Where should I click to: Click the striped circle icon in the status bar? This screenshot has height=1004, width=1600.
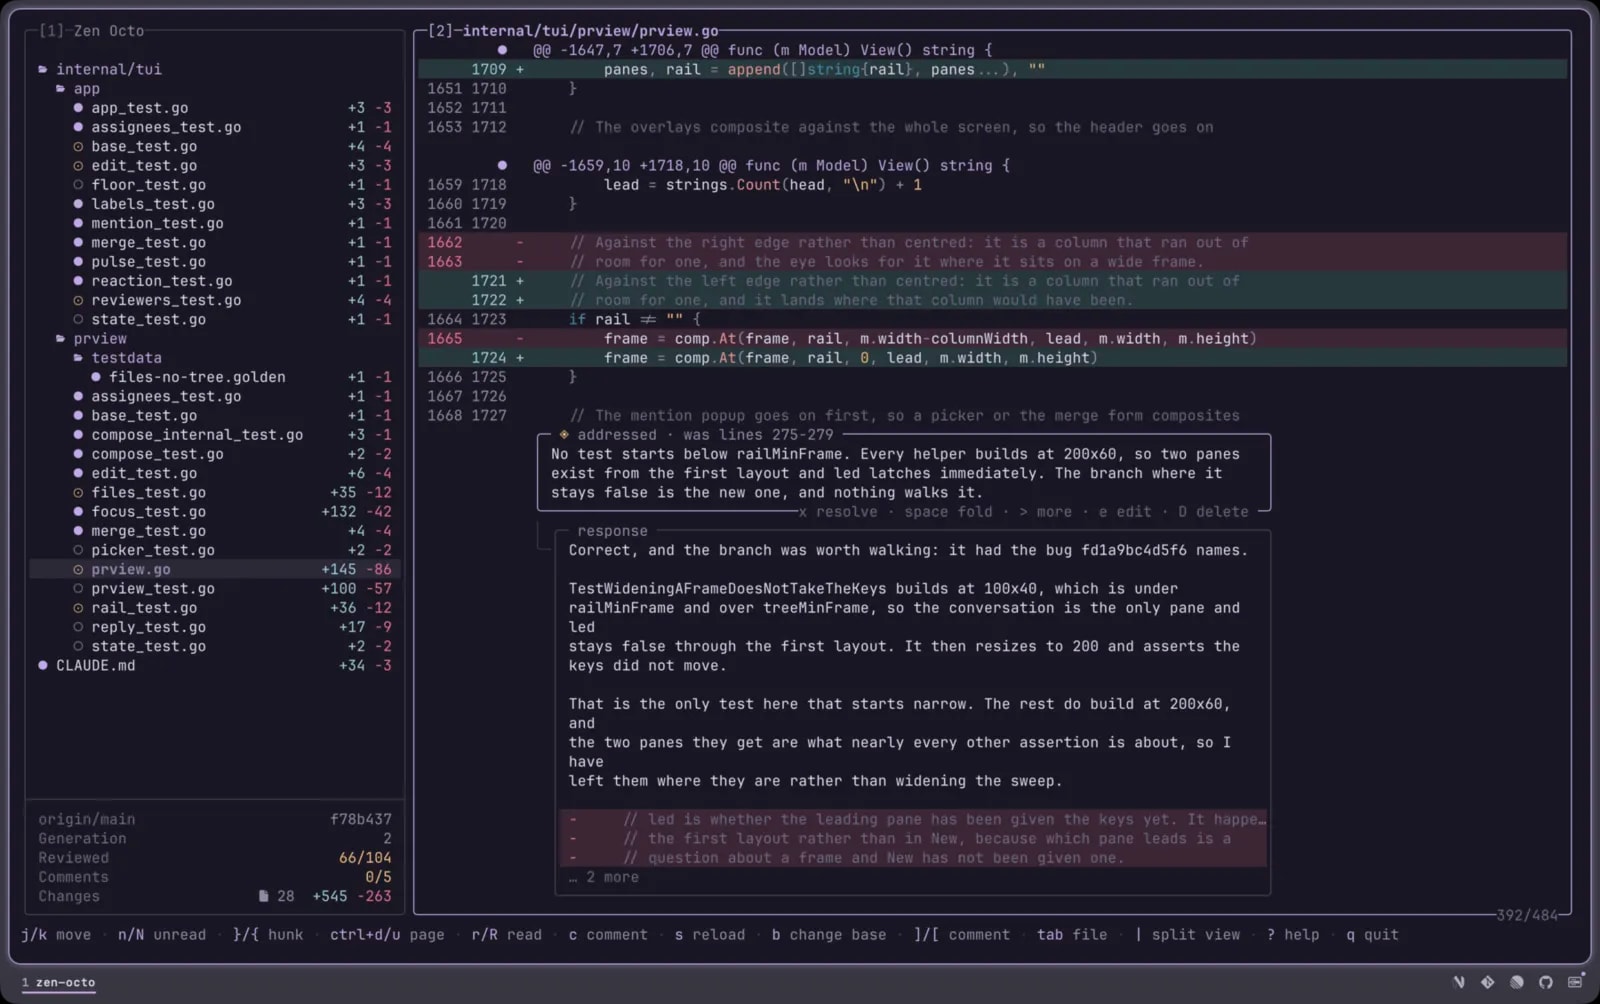(x=1517, y=982)
